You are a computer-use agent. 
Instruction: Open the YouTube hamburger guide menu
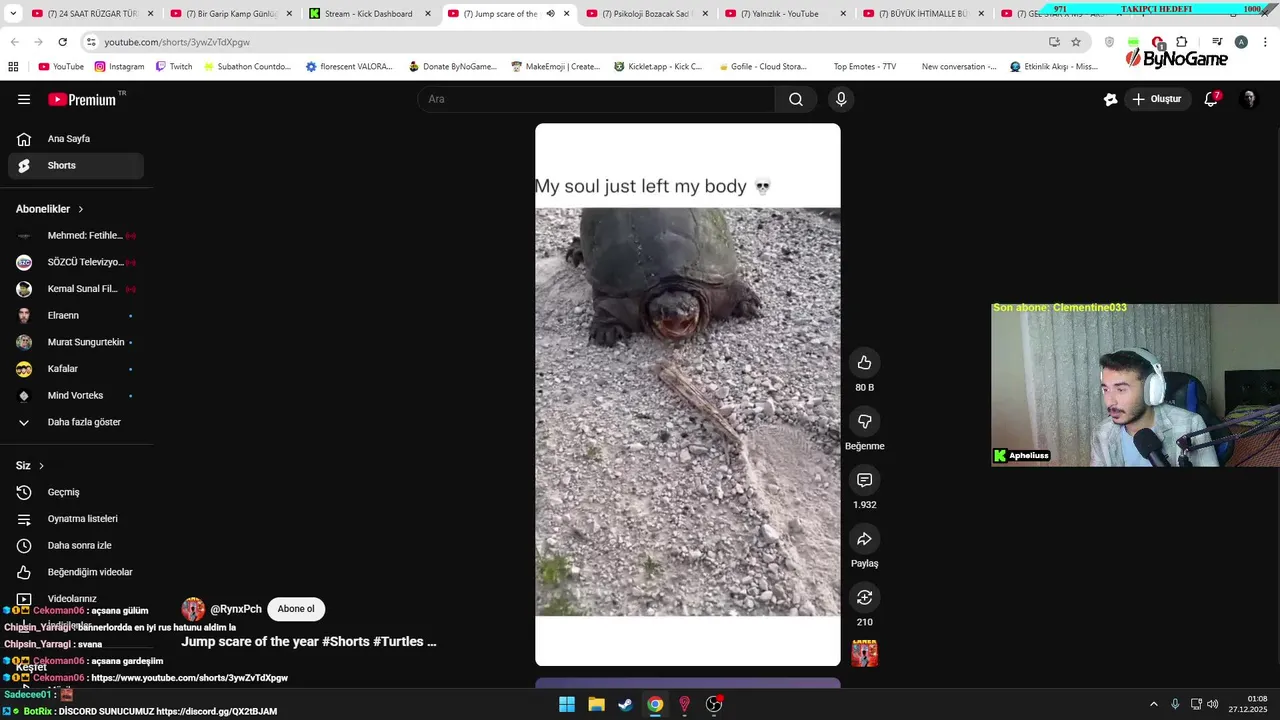click(x=24, y=99)
